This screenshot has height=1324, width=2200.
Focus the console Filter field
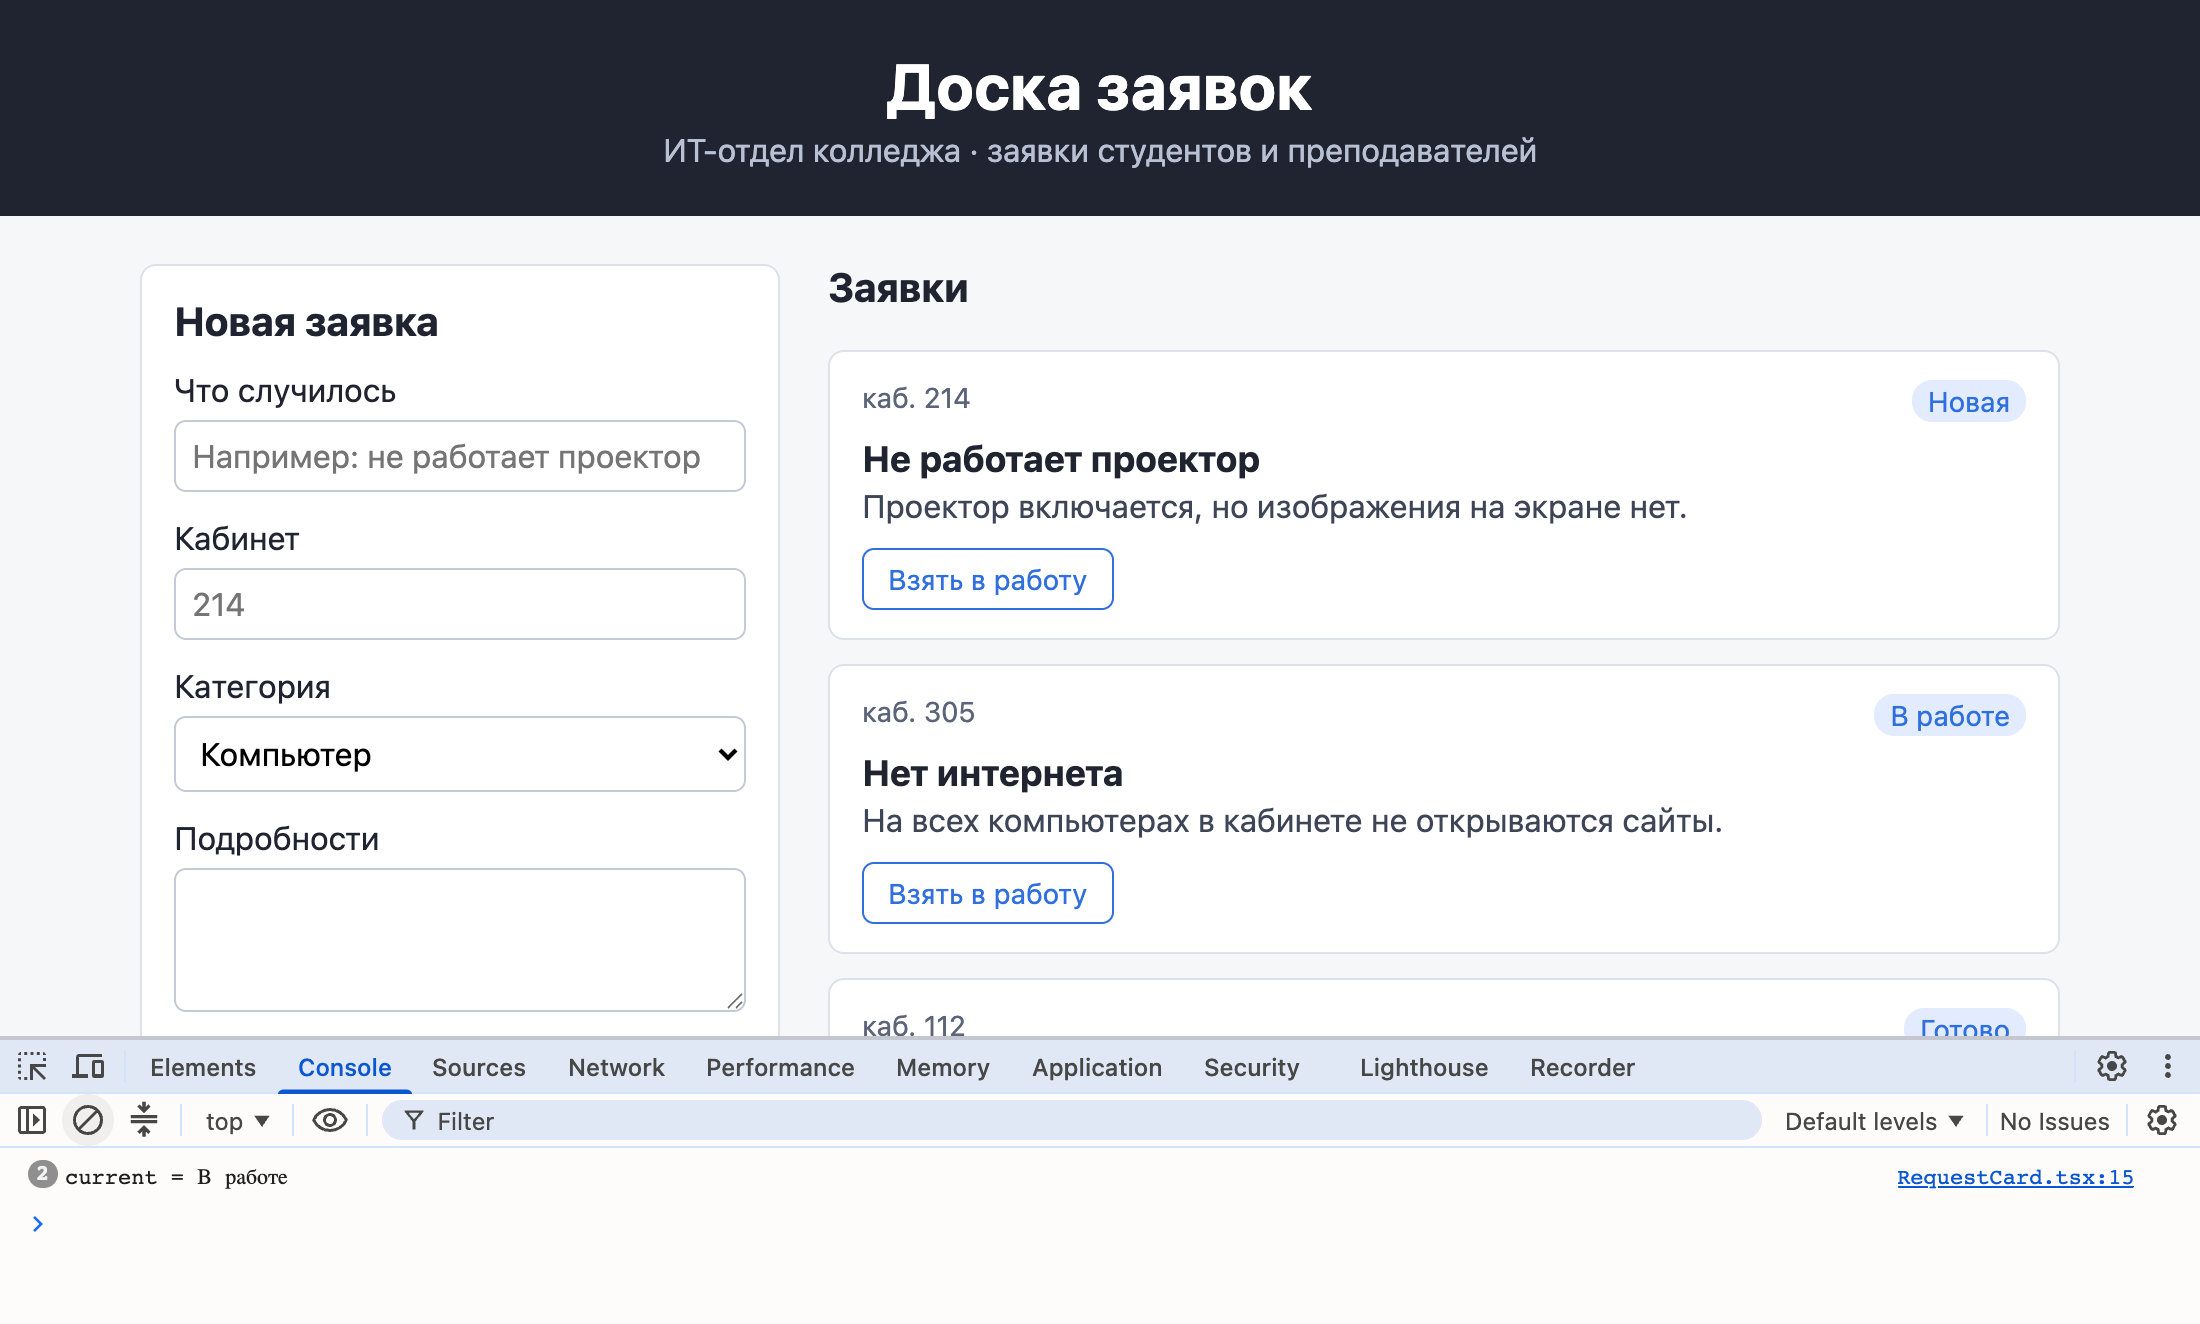pyautogui.click(x=1071, y=1121)
